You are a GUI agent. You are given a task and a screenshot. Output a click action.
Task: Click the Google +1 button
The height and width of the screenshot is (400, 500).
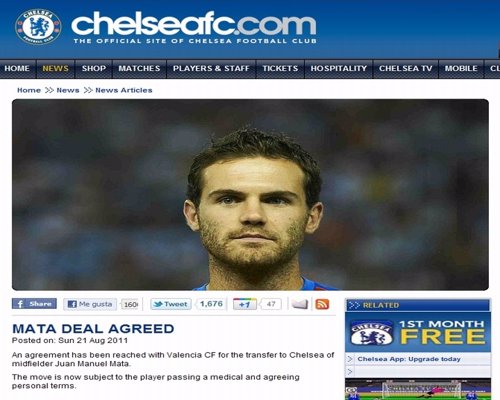(x=245, y=304)
